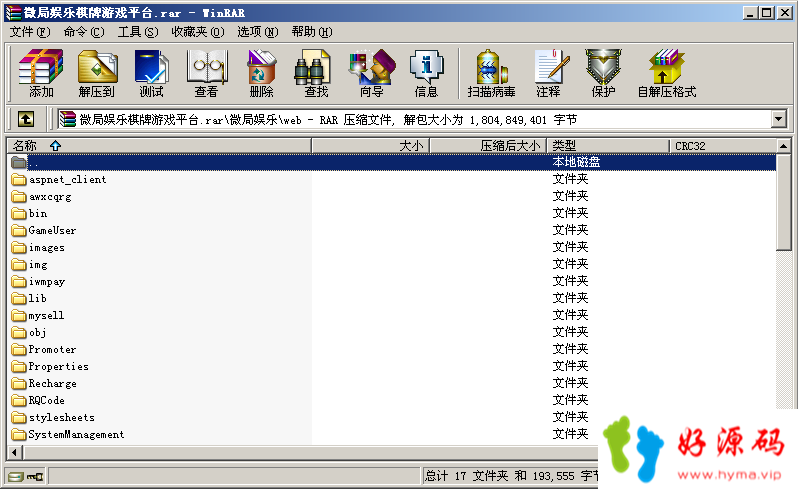
Task: Go up one level with arrow button
Action: click(x=26, y=120)
